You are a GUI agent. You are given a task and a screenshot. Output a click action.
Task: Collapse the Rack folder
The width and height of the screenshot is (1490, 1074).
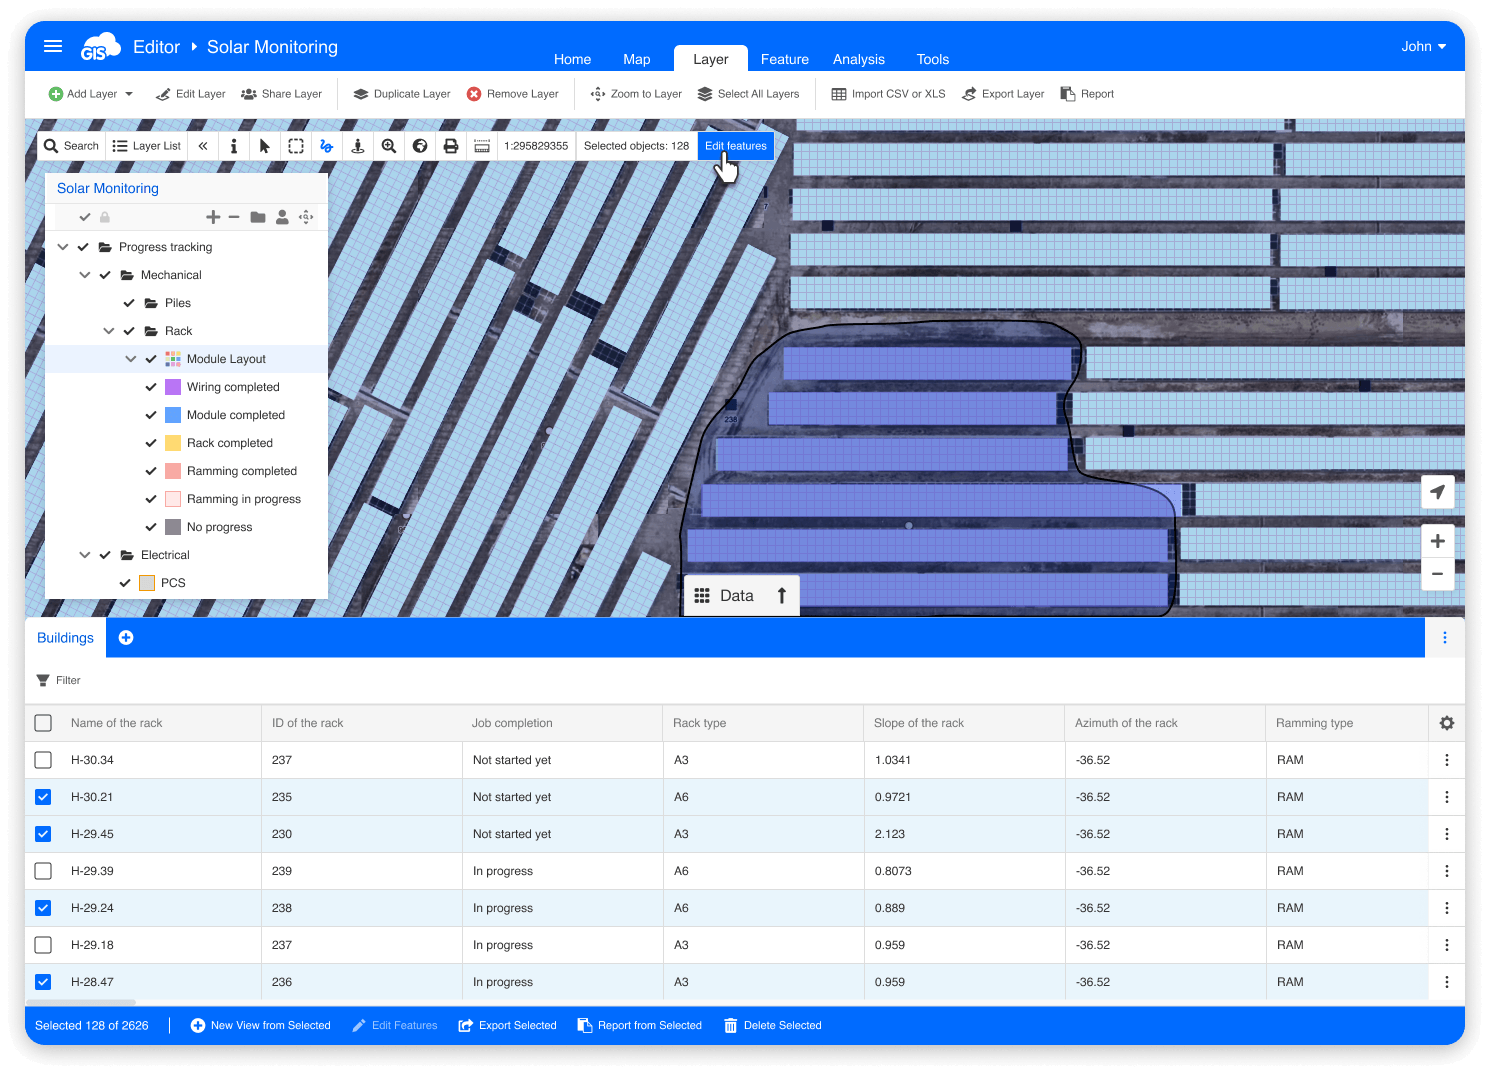point(109,331)
